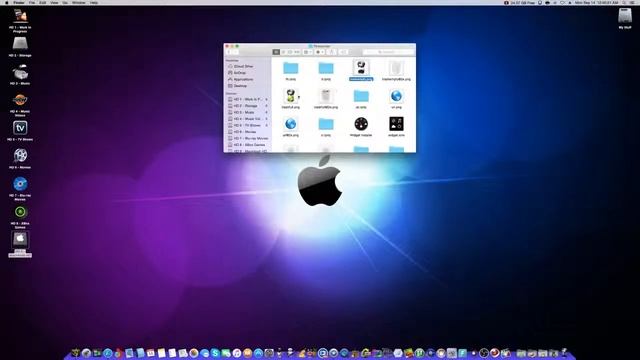Eject HD 3 Music from Finder sidebar
Viewport: 640px width, 360px height.
267,112
